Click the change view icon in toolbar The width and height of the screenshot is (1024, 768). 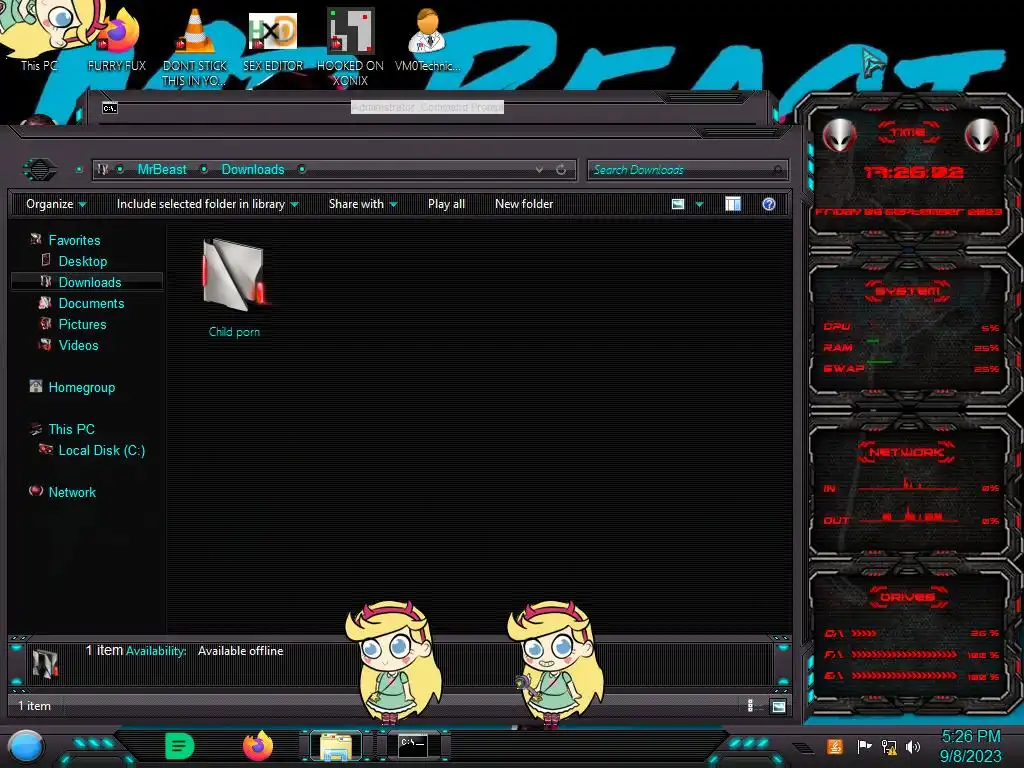(678, 204)
